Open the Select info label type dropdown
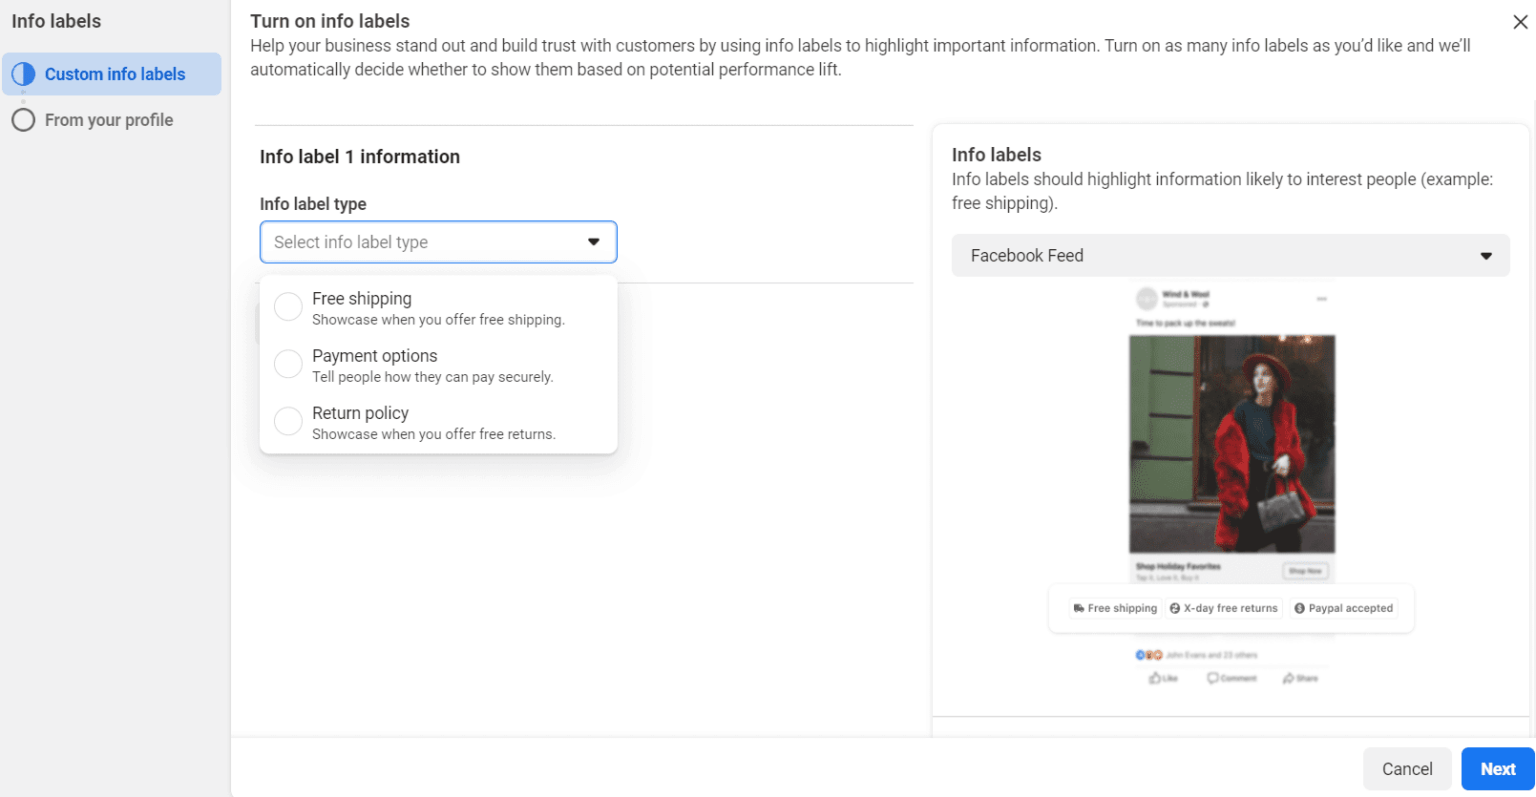Screen dimensions: 1536x797 pos(438,242)
